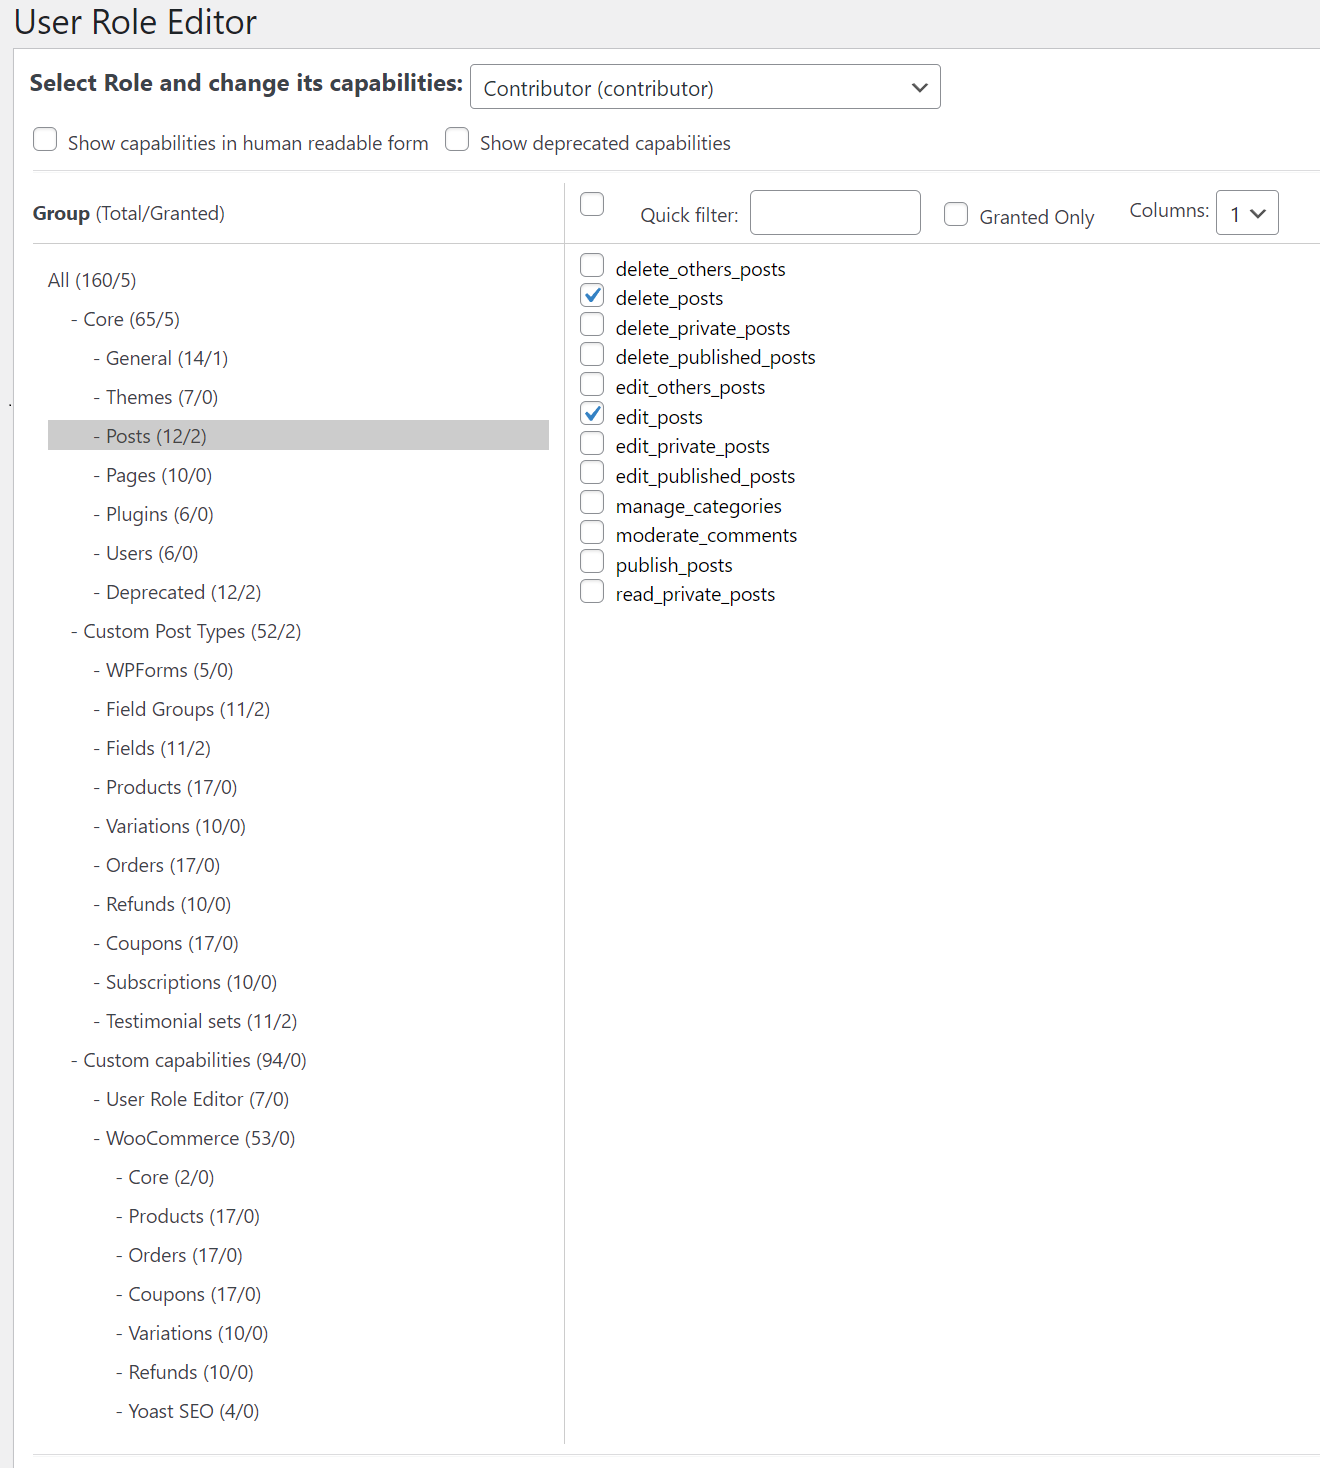The height and width of the screenshot is (1468, 1320).
Task: Click into the Quick filter text field
Action: pyautogui.click(x=834, y=213)
